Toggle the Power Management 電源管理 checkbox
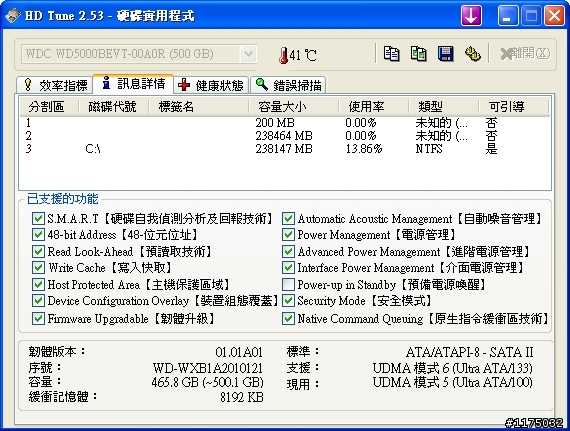This screenshot has width=570, height=431. click(288, 235)
